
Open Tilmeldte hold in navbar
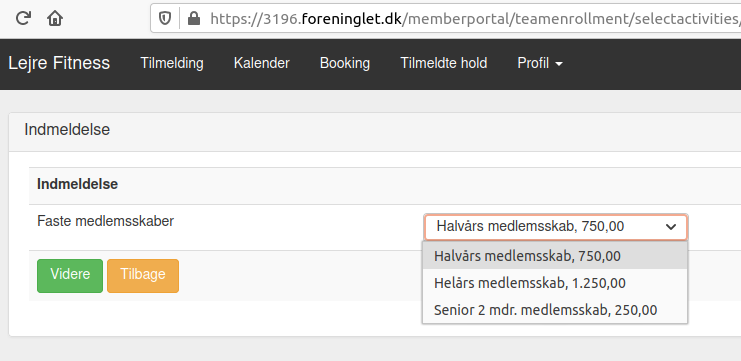click(444, 63)
